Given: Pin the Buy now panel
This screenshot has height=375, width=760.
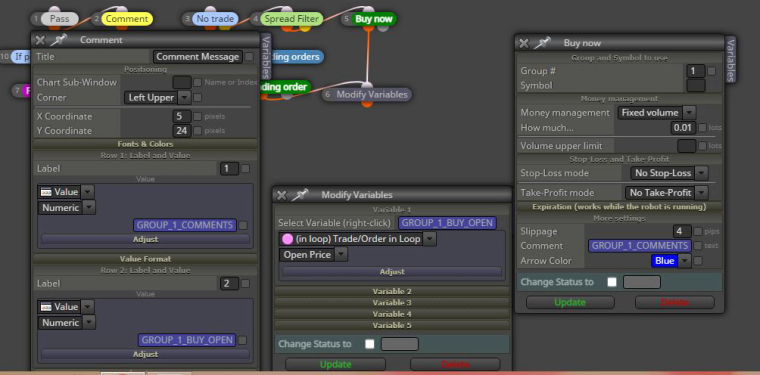Looking at the screenshot, I should click(541, 43).
